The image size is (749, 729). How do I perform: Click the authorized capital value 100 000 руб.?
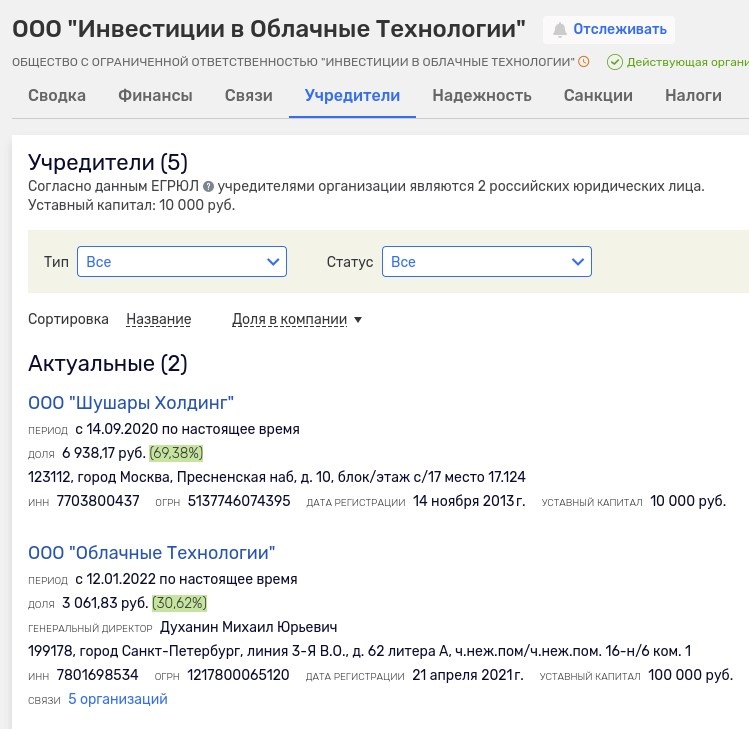690,675
